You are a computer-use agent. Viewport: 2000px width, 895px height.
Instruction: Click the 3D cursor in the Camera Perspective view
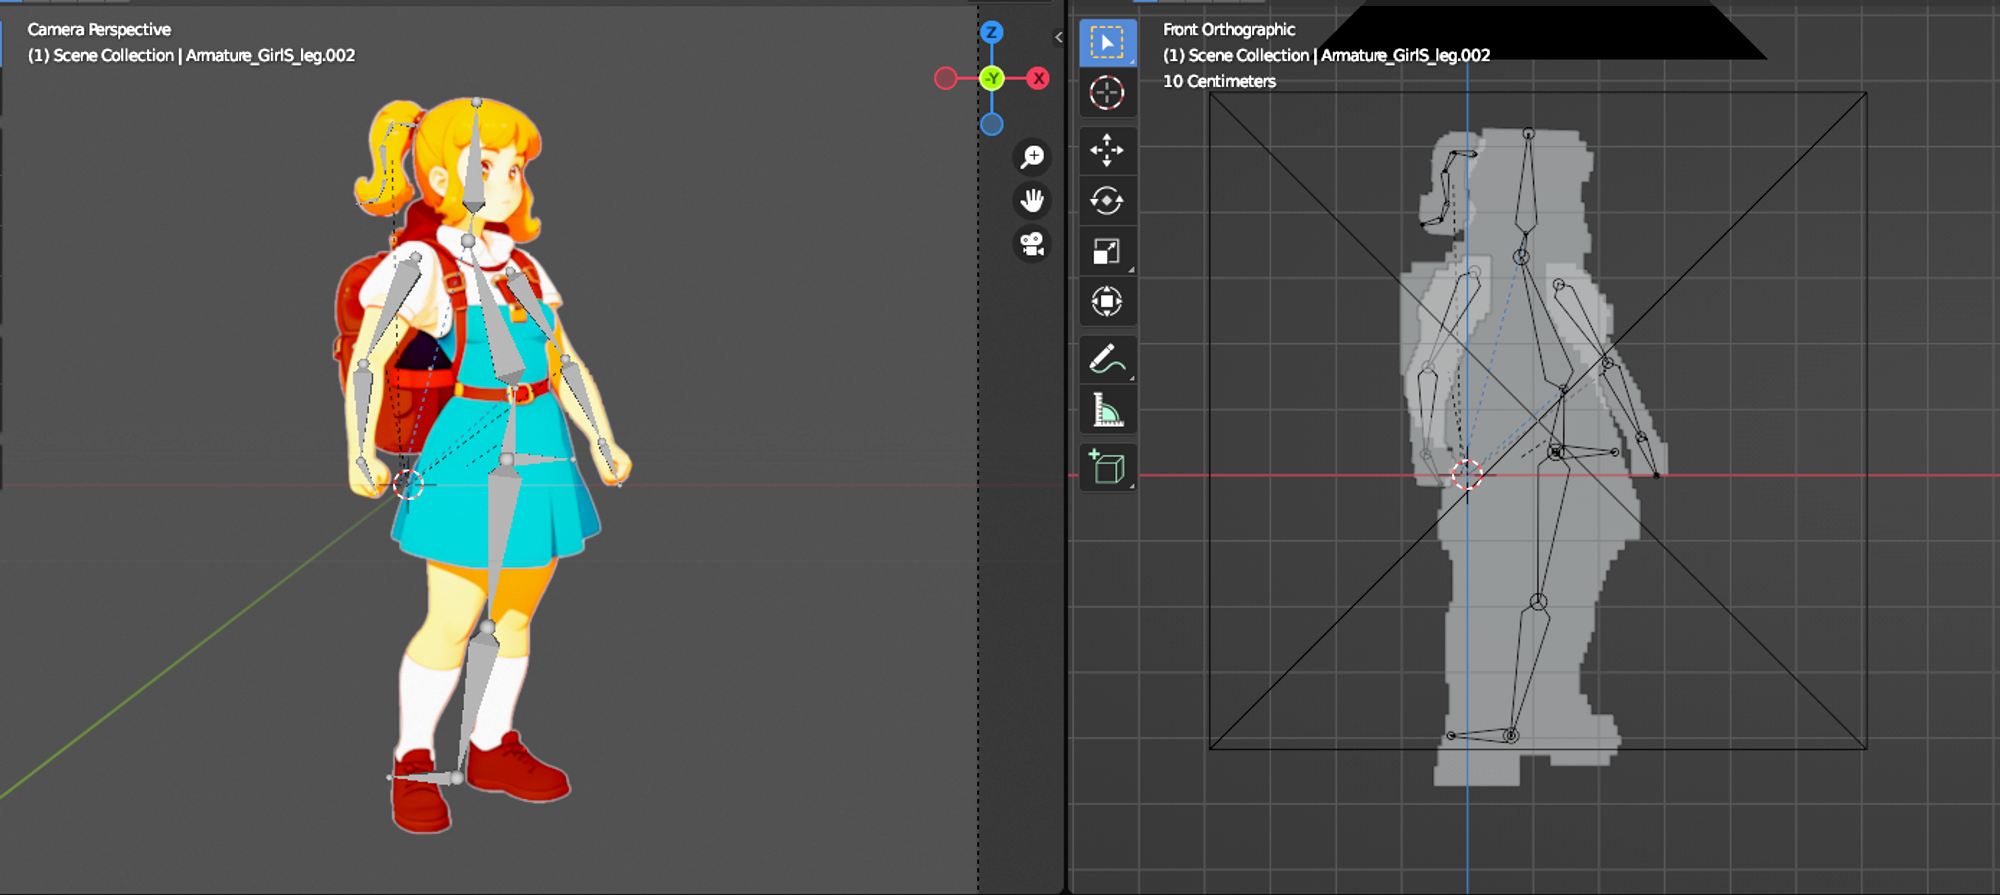coord(408,485)
